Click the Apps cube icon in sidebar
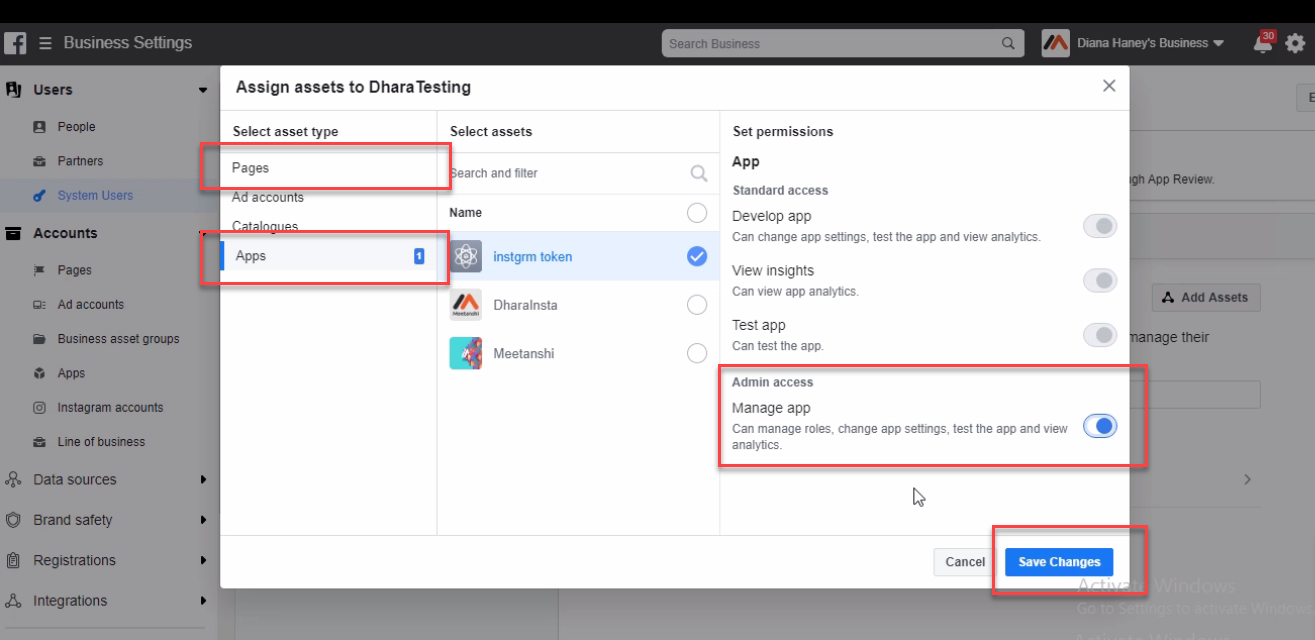 [x=40, y=373]
